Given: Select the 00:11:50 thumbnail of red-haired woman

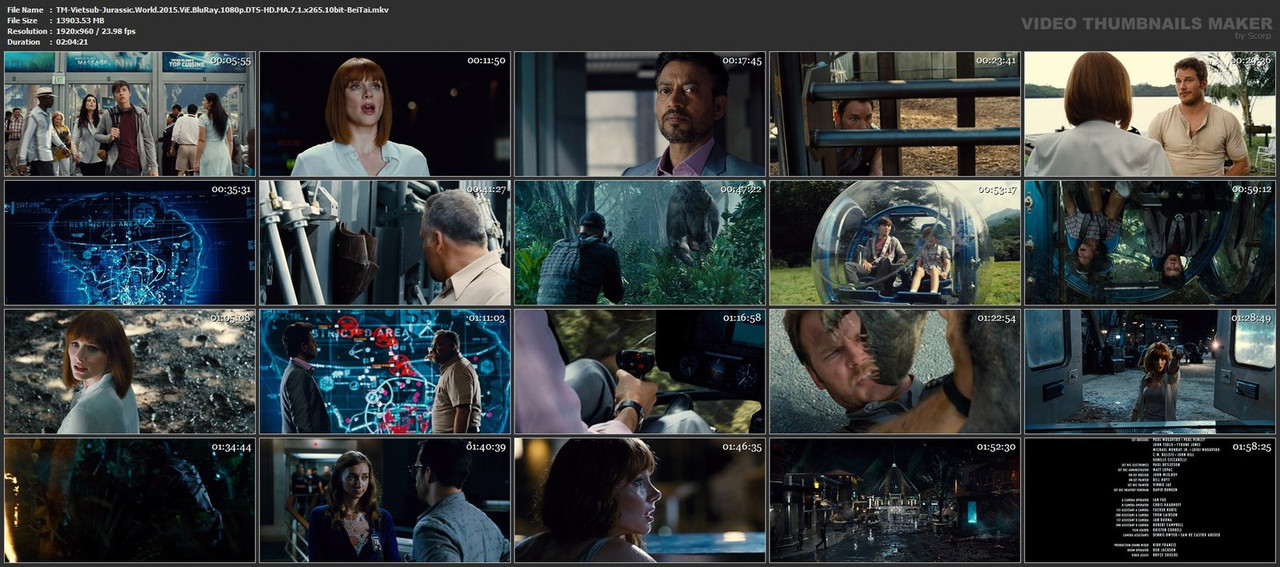Looking at the screenshot, I should (385, 114).
